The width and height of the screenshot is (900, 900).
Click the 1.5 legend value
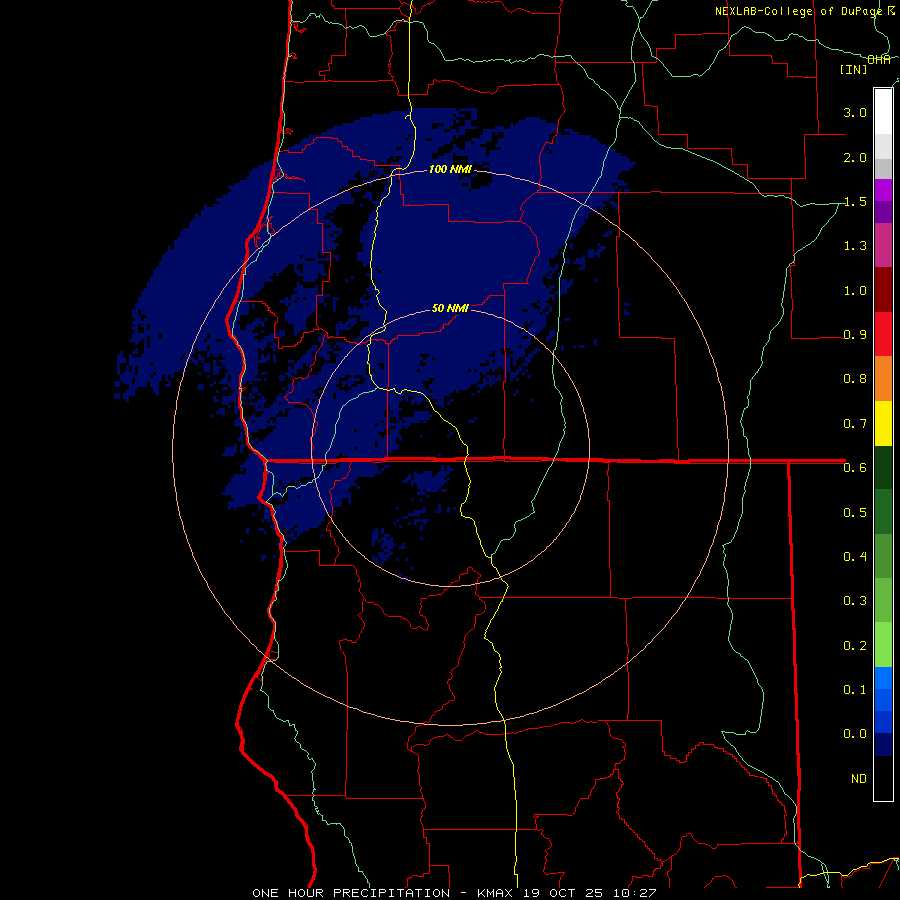pos(855,201)
